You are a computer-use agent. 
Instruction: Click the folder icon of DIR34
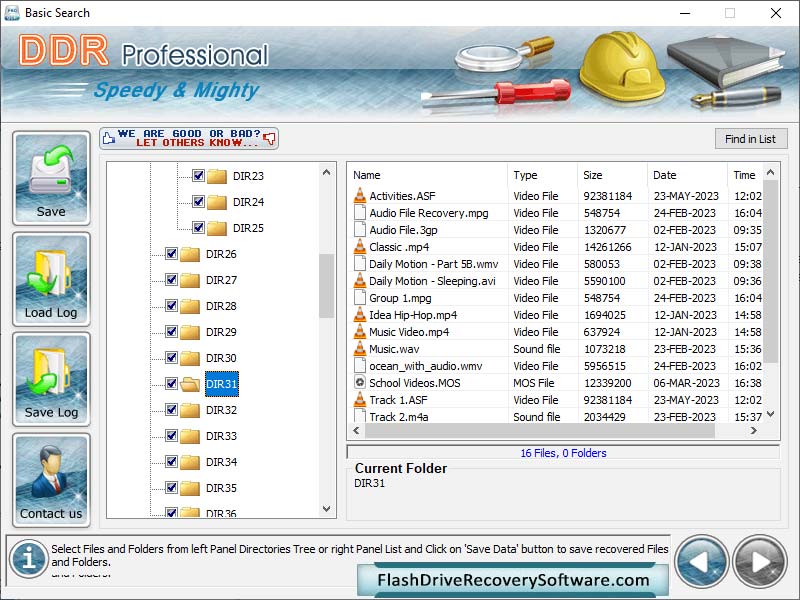coord(190,462)
